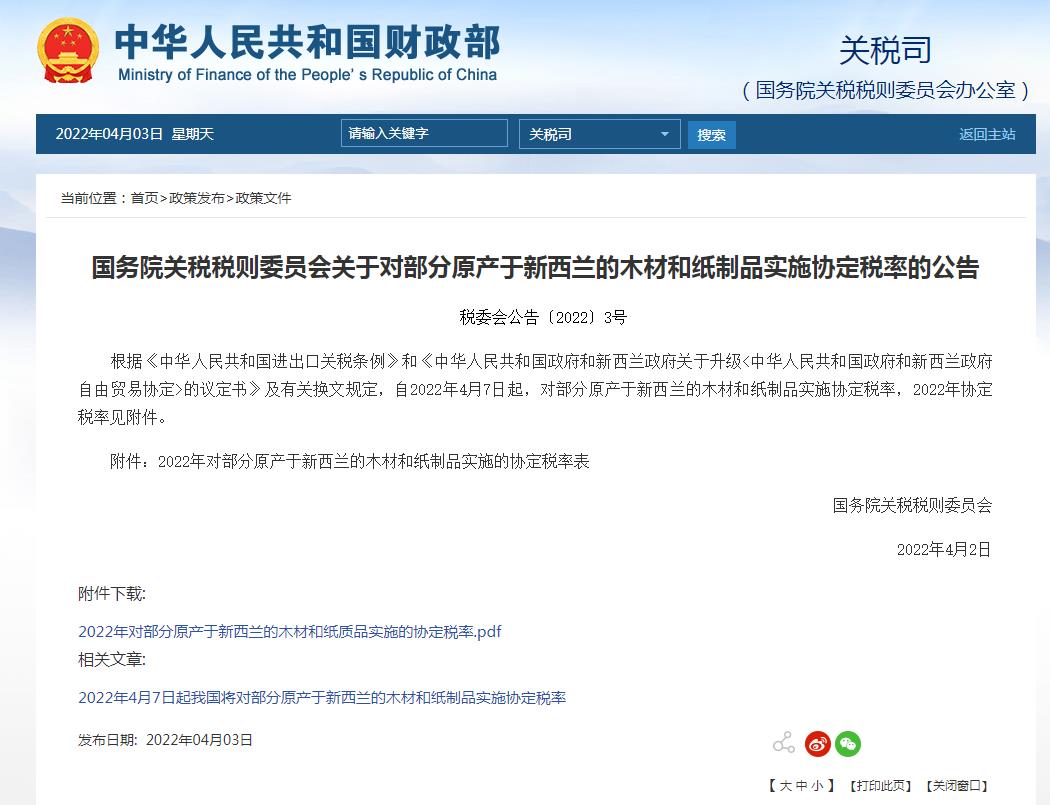Open 政策发布 in the breadcrumb
Image resolution: width=1050 pixels, height=805 pixels.
point(196,198)
